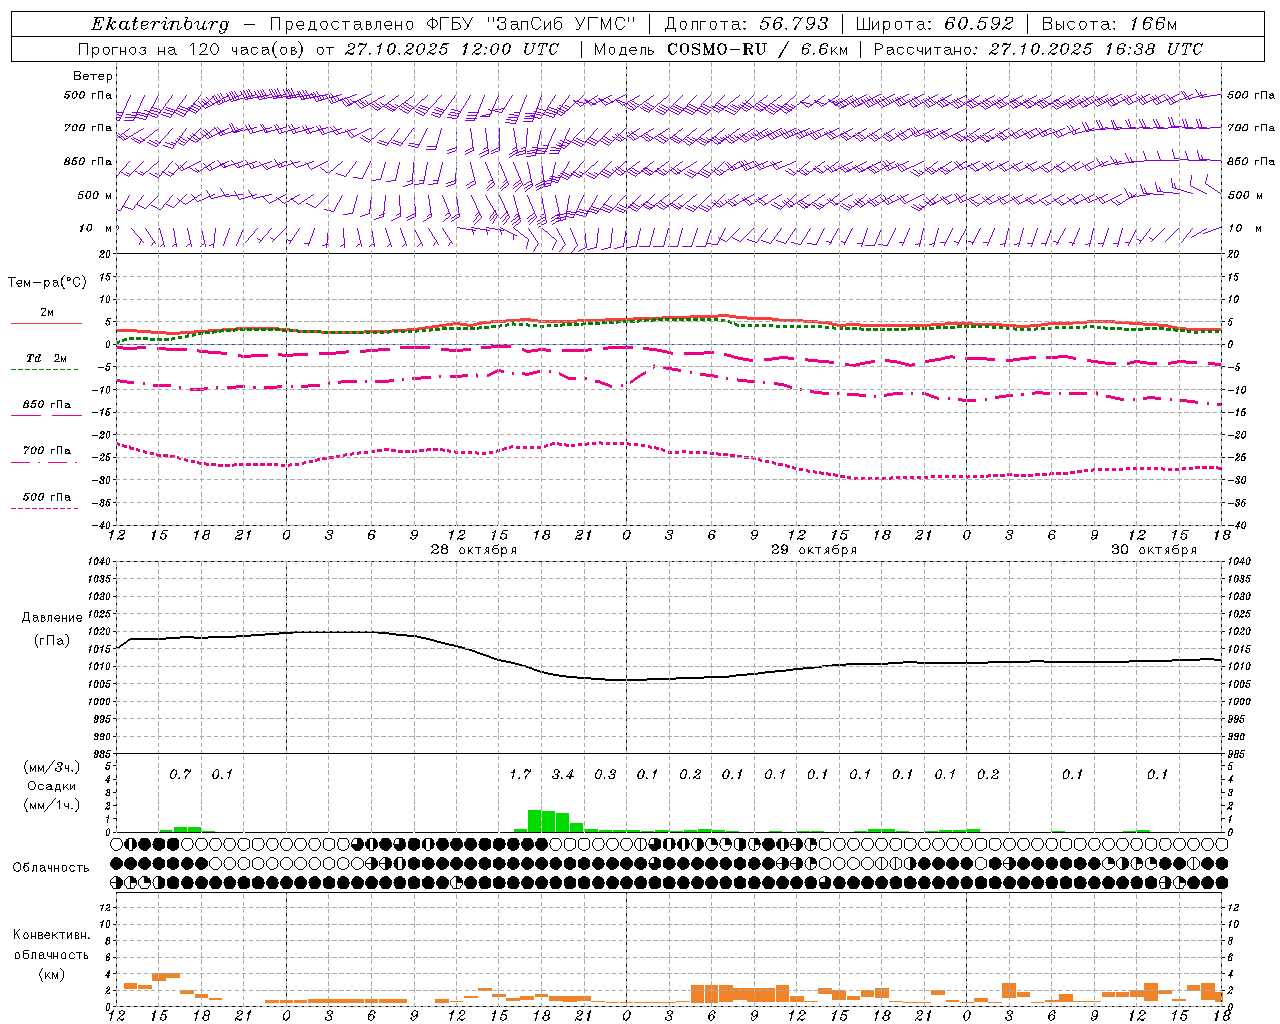The height and width of the screenshot is (1024, 1280).
Task: Click the 0.3 precipitation value
Action: point(605,774)
